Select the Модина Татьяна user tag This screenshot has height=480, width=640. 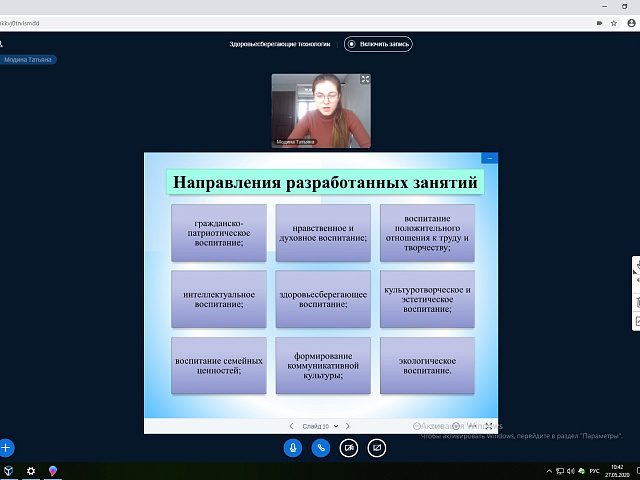tap(28, 60)
